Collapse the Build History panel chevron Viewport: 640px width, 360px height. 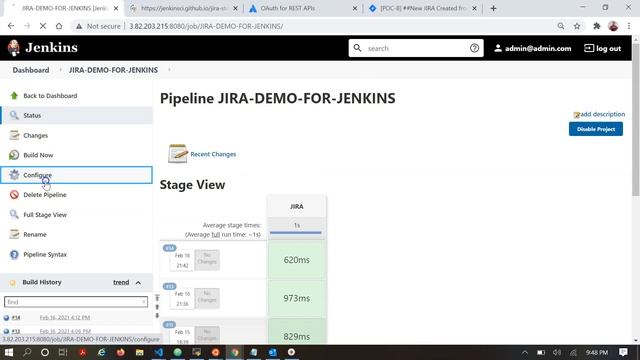point(138,282)
